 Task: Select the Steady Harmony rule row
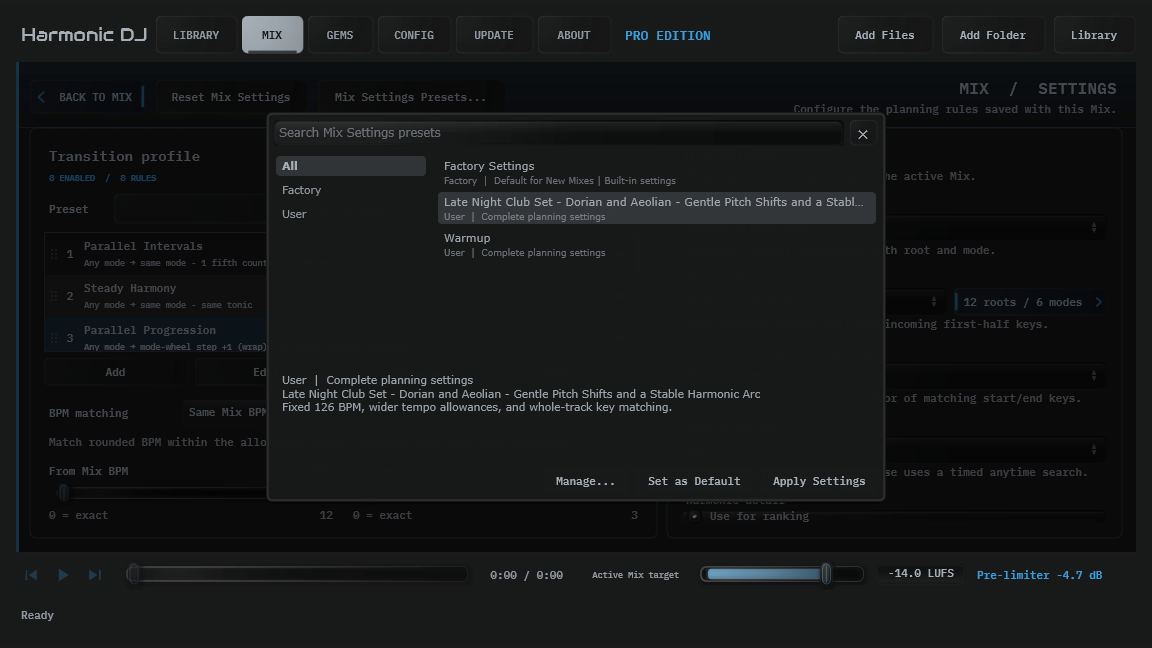pos(156,295)
